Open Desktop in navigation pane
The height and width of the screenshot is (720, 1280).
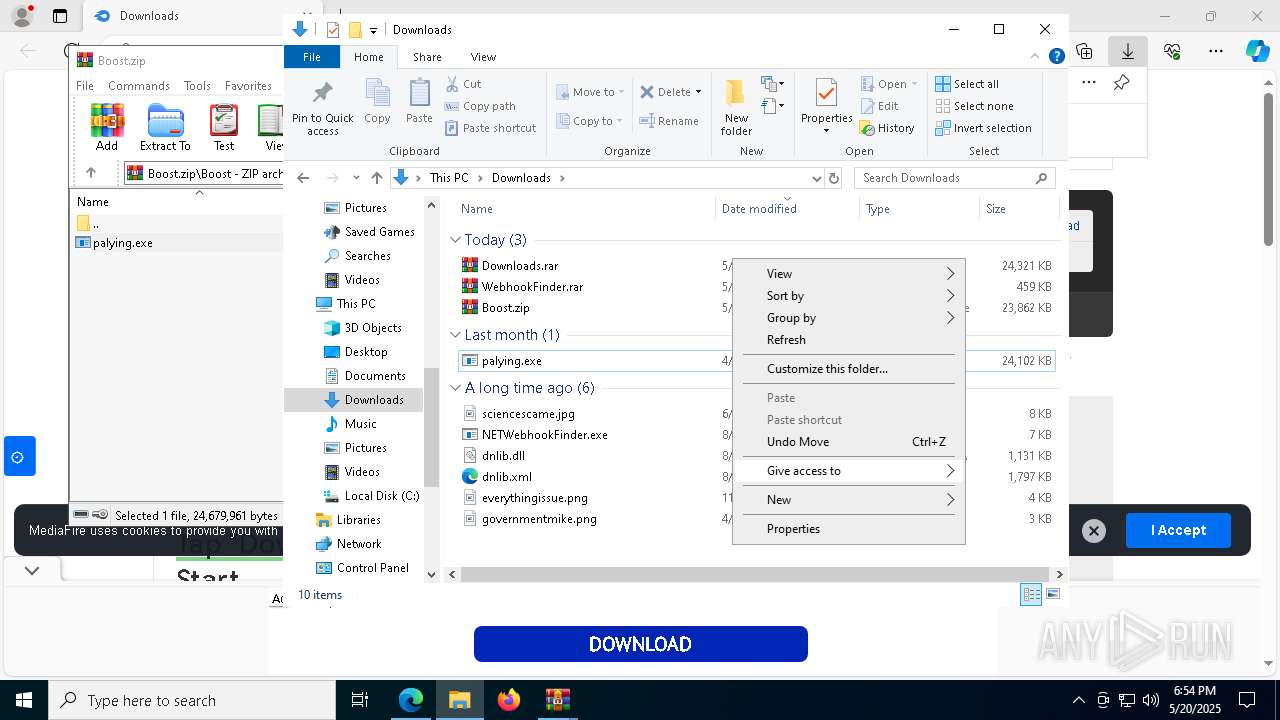click(x=365, y=352)
